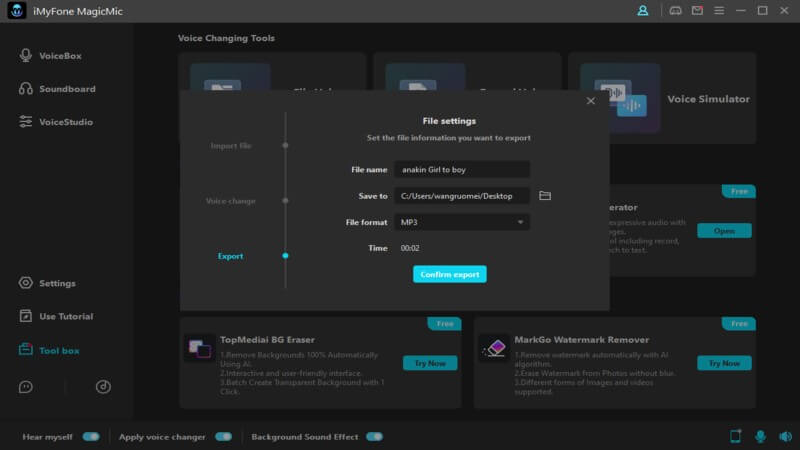Click the iMyFone MagicMic logo icon
Screen dimensions: 800x450
point(17,11)
